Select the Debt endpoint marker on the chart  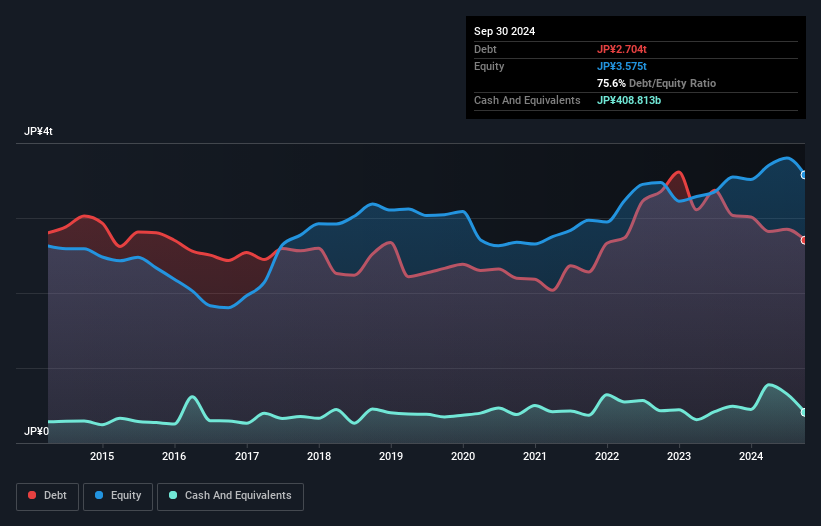coord(804,240)
